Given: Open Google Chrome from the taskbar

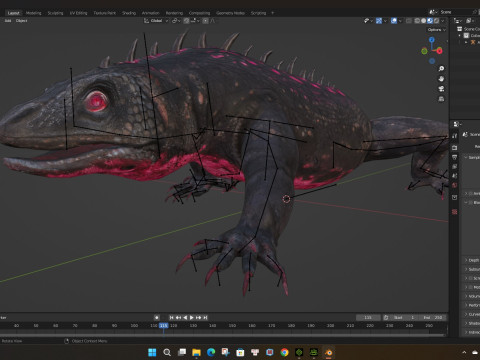Looking at the screenshot, I should 284,352.
